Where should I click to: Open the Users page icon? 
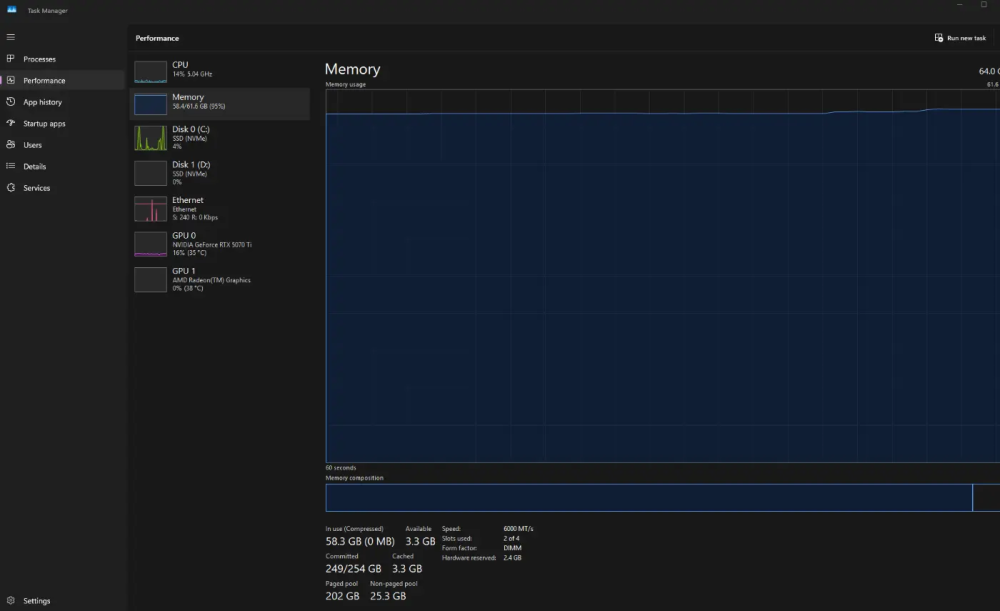(11, 145)
